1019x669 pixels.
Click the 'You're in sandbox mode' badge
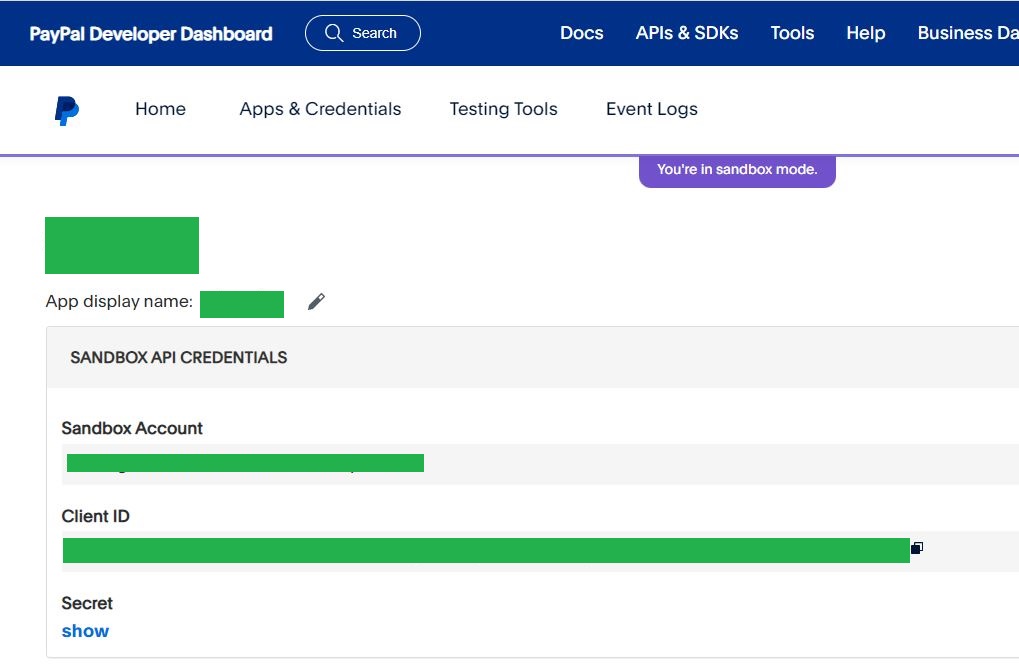pos(737,170)
